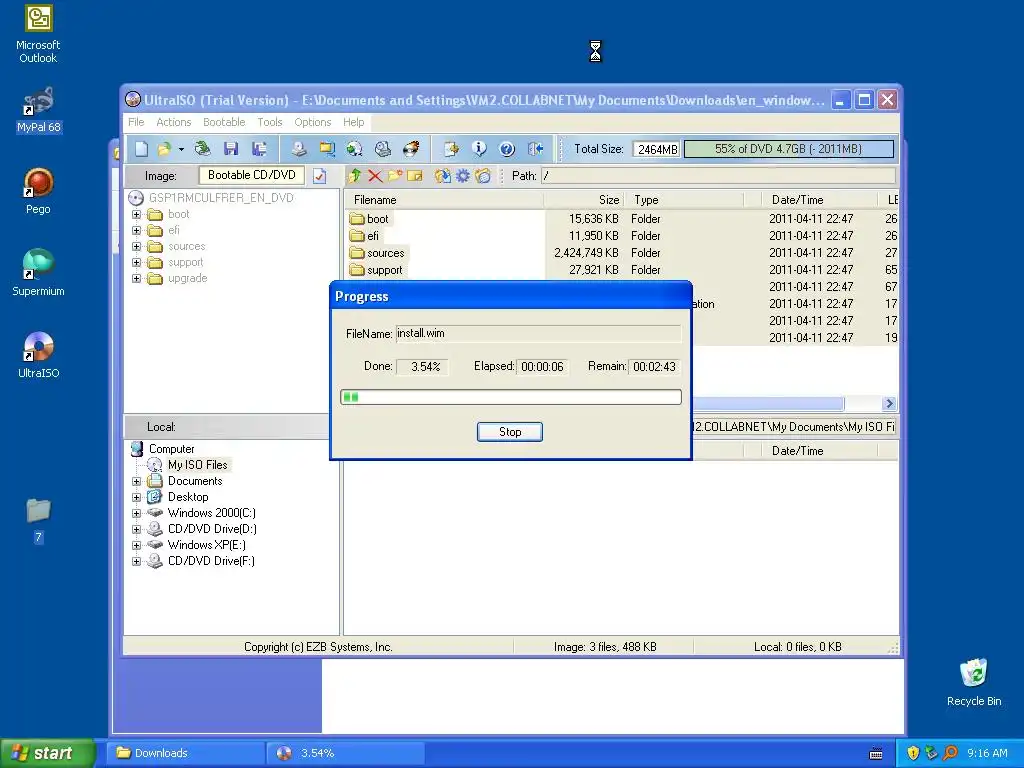Image resolution: width=1024 pixels, height=768 pixels.
Task: Click the Make CD/DVD Image toolbar icon
Action: pos(298,149)
